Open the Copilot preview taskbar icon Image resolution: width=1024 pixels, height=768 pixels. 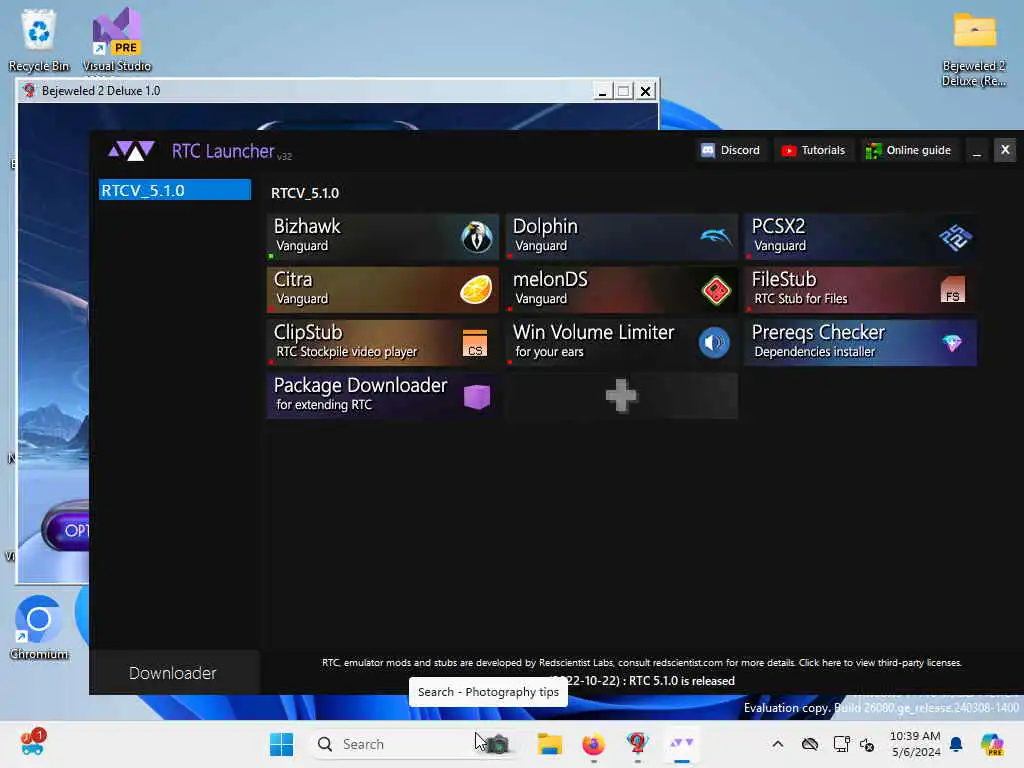(x=991, y=744)
